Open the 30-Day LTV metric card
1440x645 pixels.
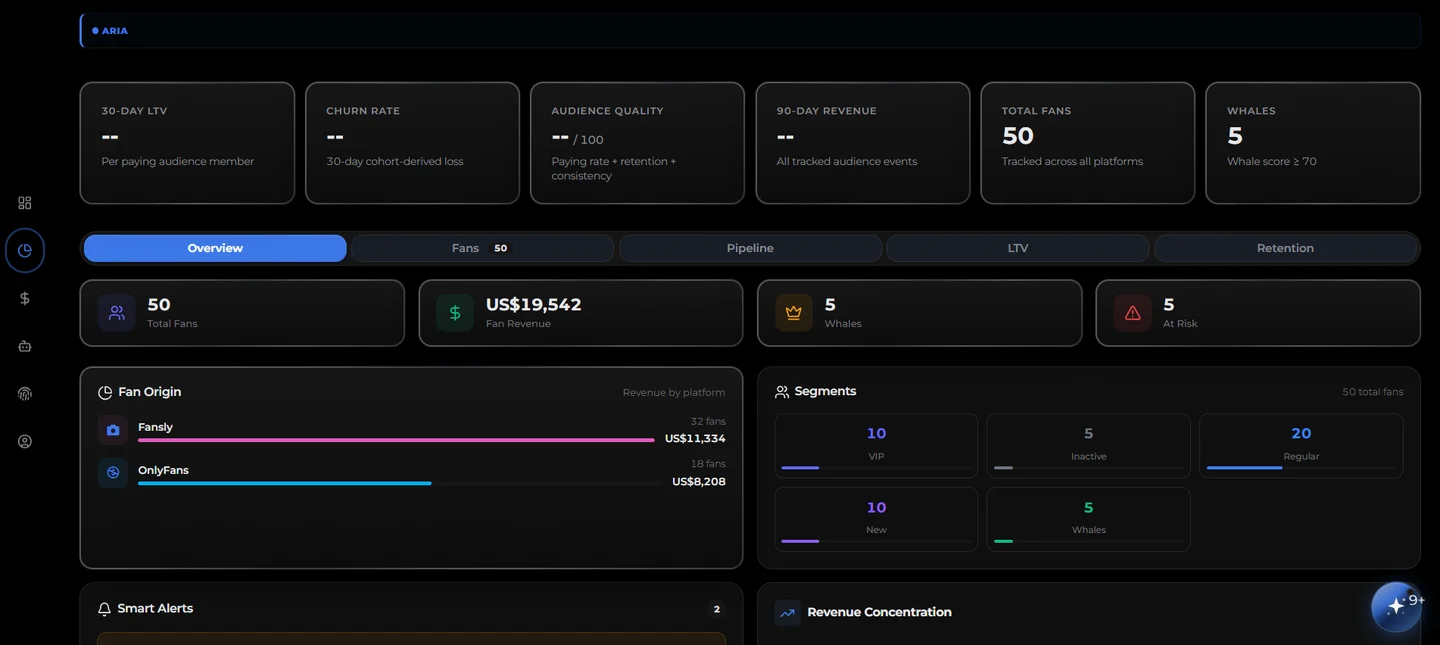tap(187, 143)
